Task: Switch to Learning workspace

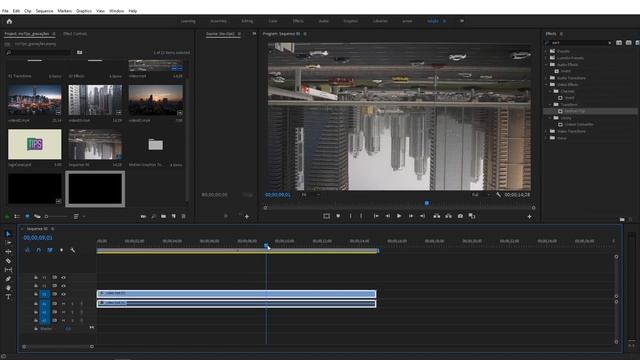Action: pos(188,21)
